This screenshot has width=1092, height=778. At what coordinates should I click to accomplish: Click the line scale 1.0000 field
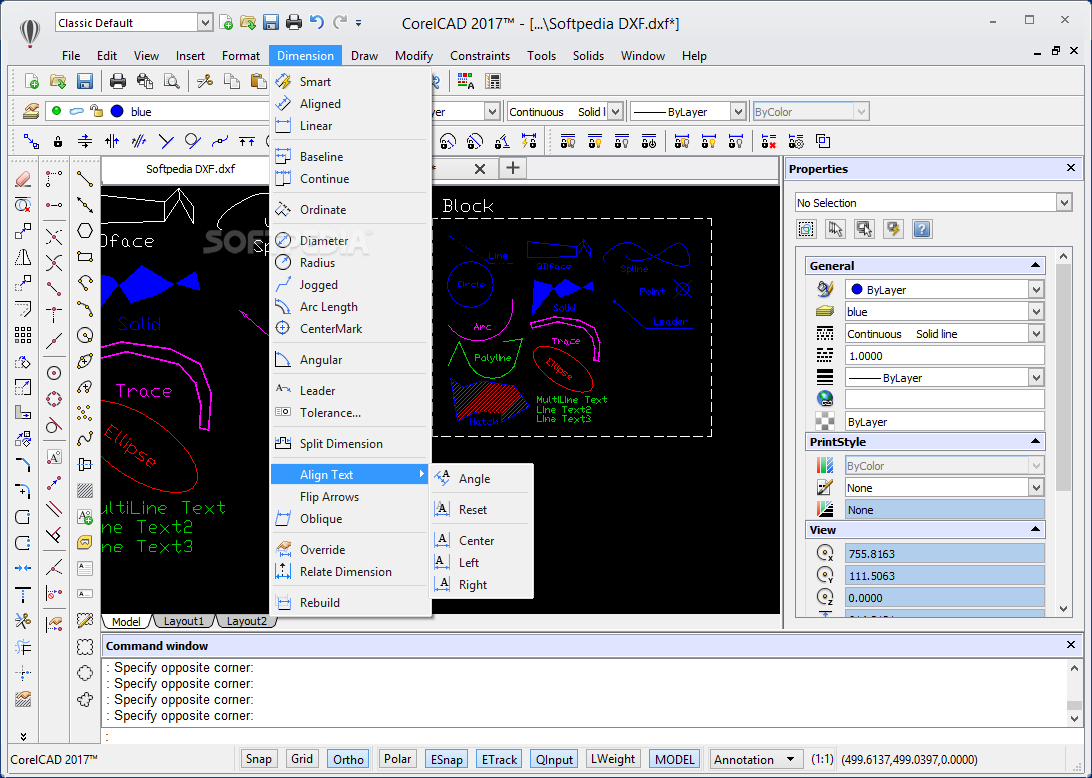[x=944, y=356]
